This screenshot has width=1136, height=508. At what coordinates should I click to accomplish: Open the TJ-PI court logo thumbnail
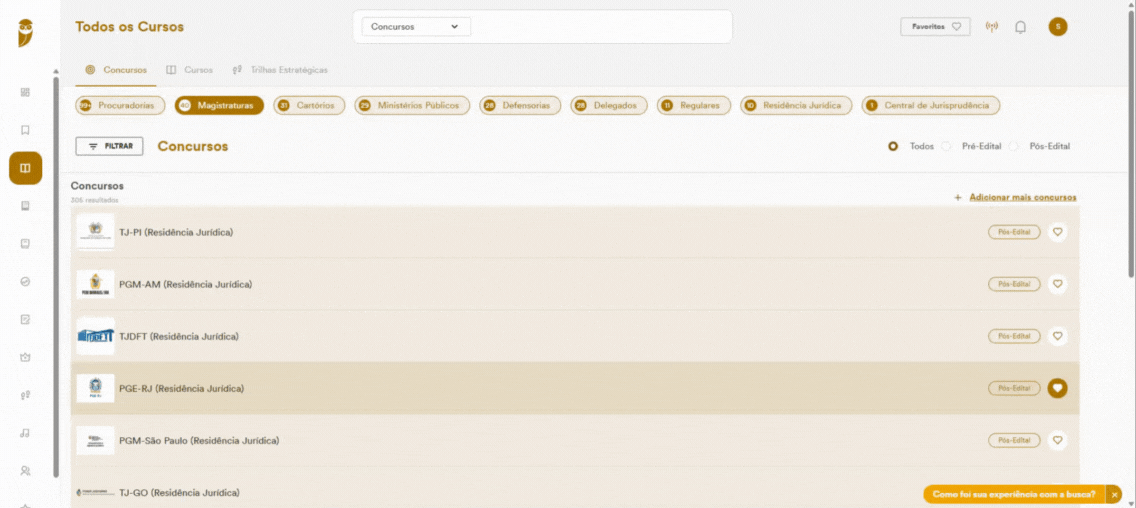tap(96, 232)
